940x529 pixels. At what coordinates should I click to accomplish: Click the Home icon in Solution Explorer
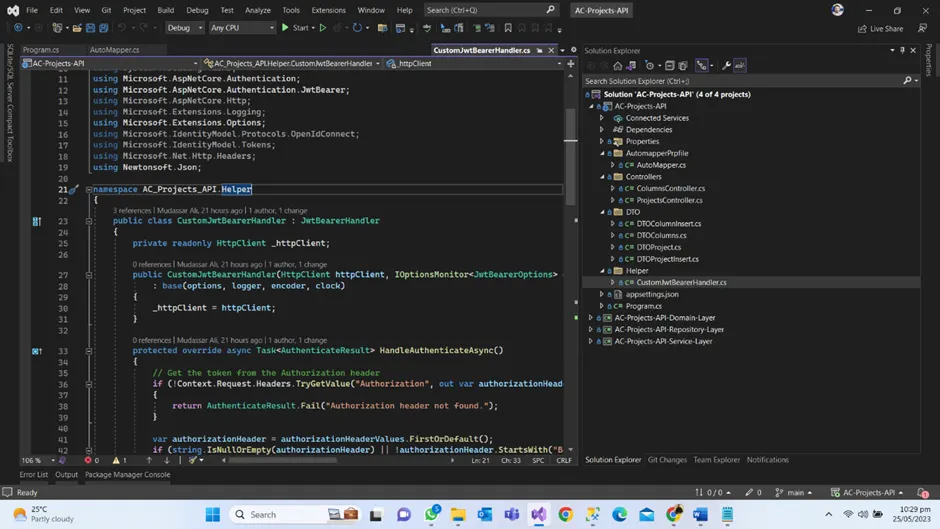[x=617, y=66]
